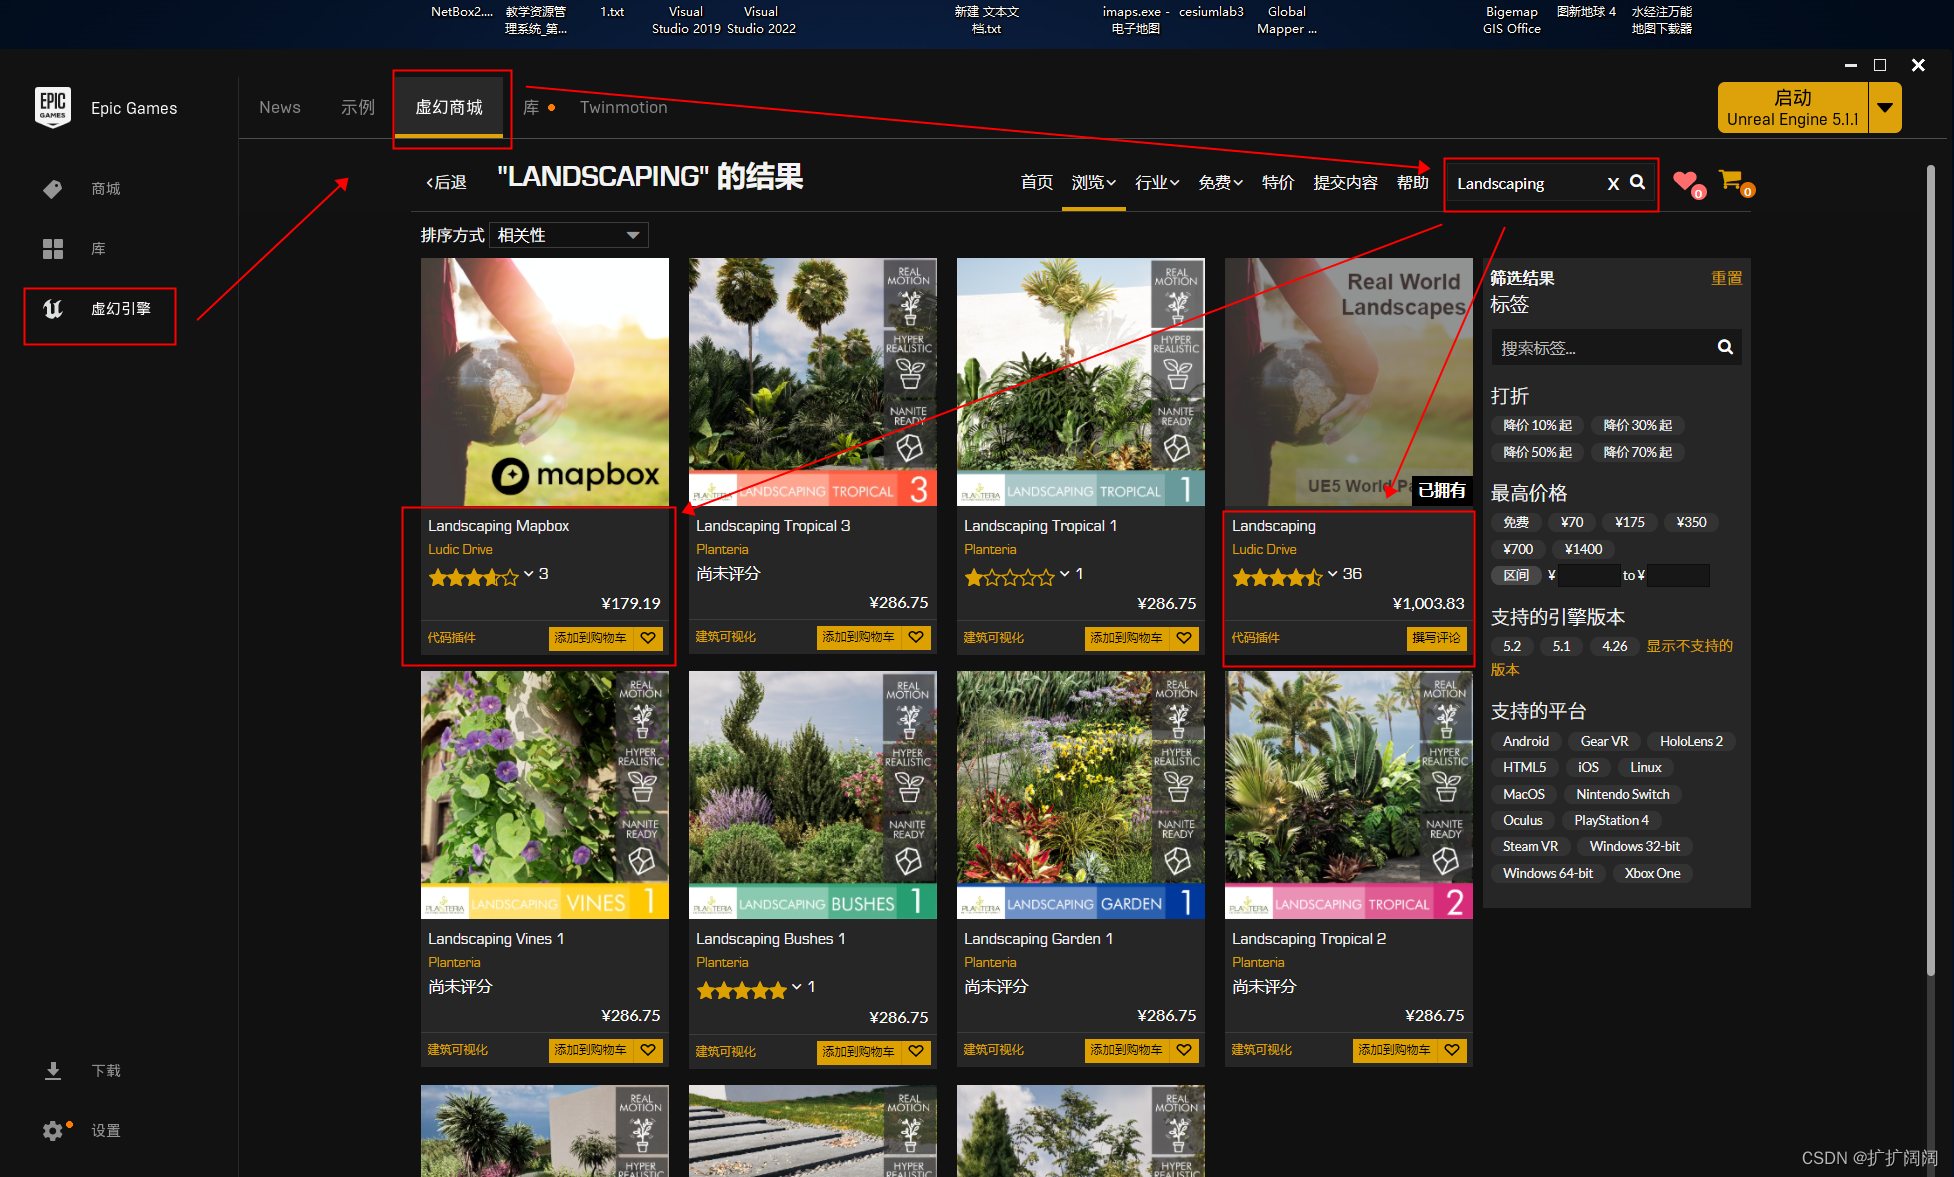Viewport: 1954px width, 1177px height.
Task: Open the 相关性 sort dropdown
Action: (x=567, y=234)
